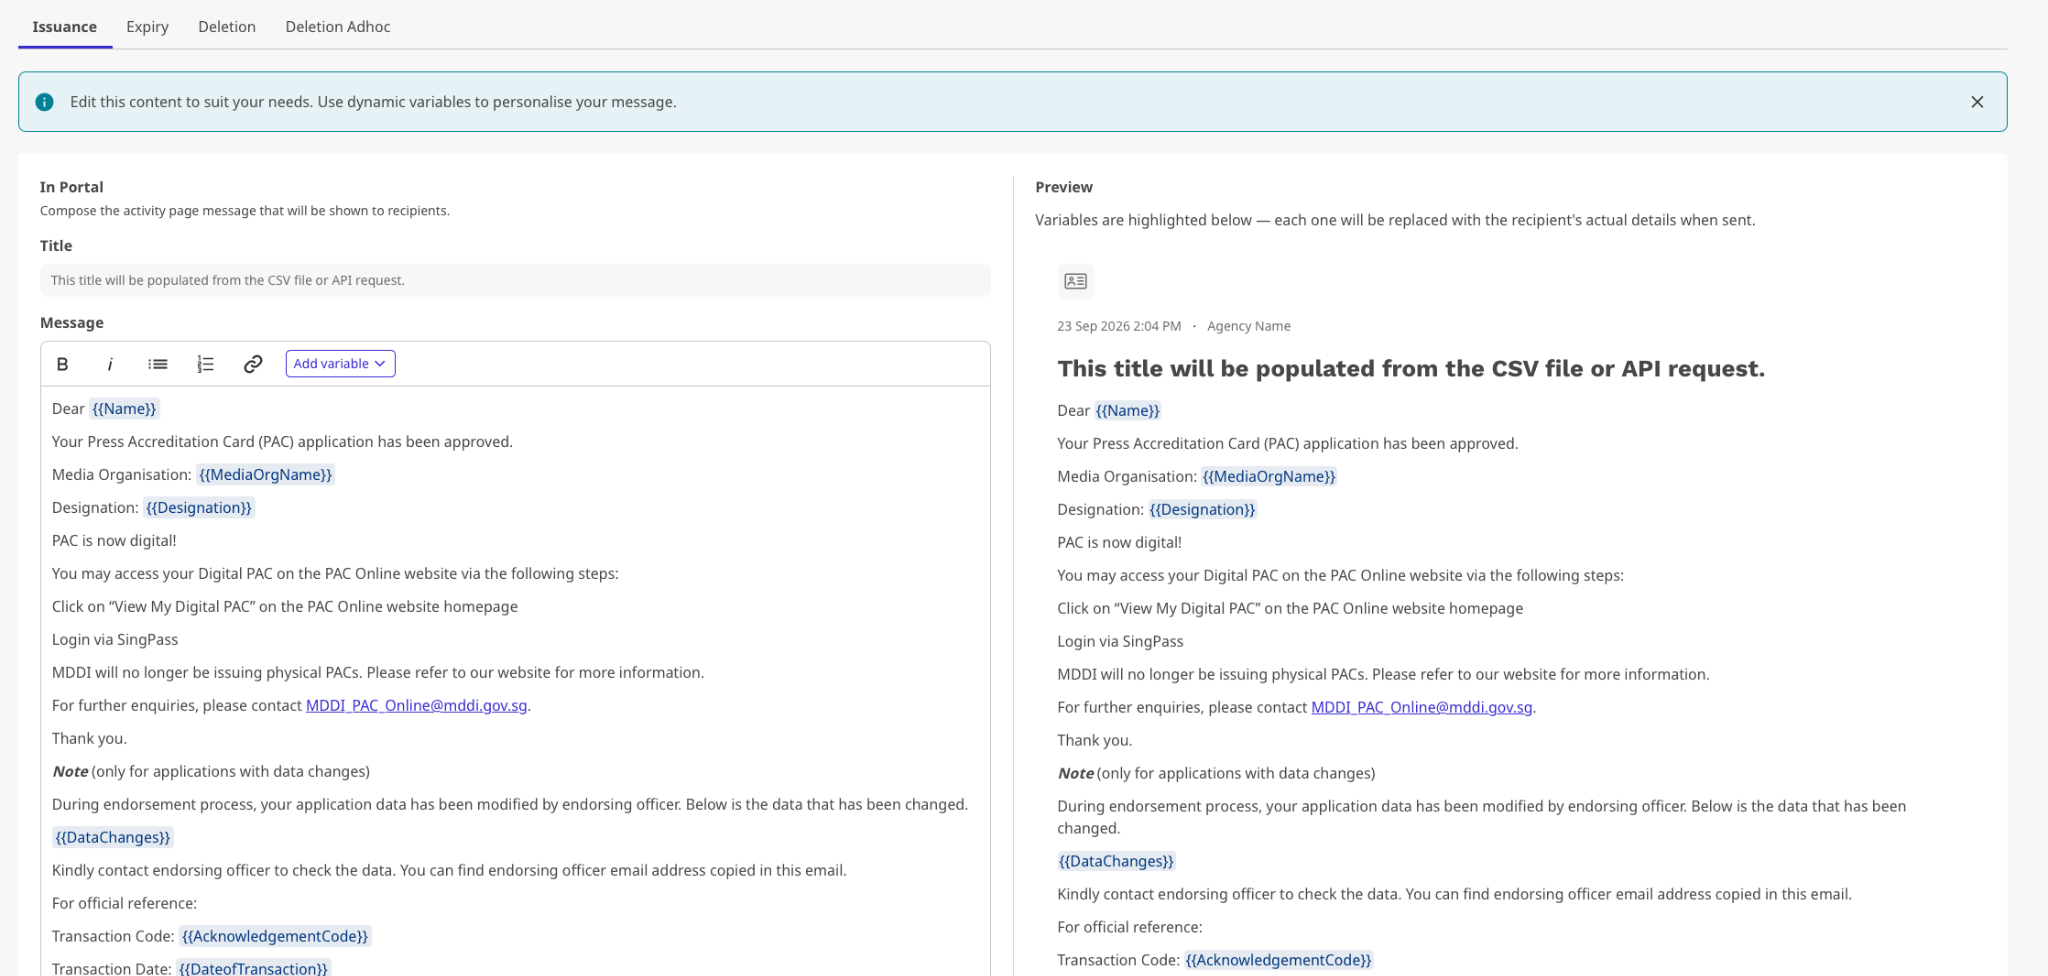Apply bold formatting in message toolbar
This screenshot has height=976, width=2048.
tap(63, 364)
